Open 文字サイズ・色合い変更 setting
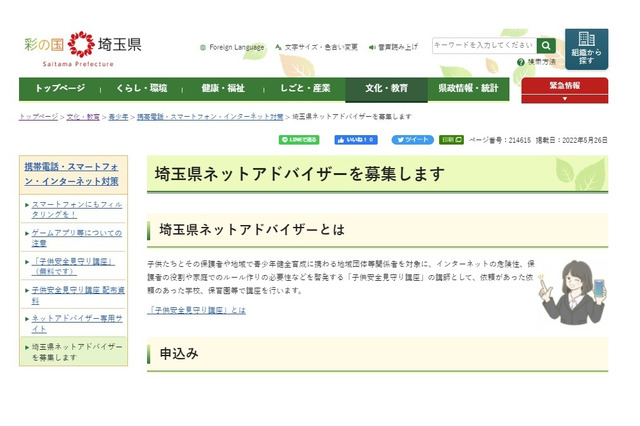The width and height of the screenshot is (640, 426). click(x=316, y=47)
